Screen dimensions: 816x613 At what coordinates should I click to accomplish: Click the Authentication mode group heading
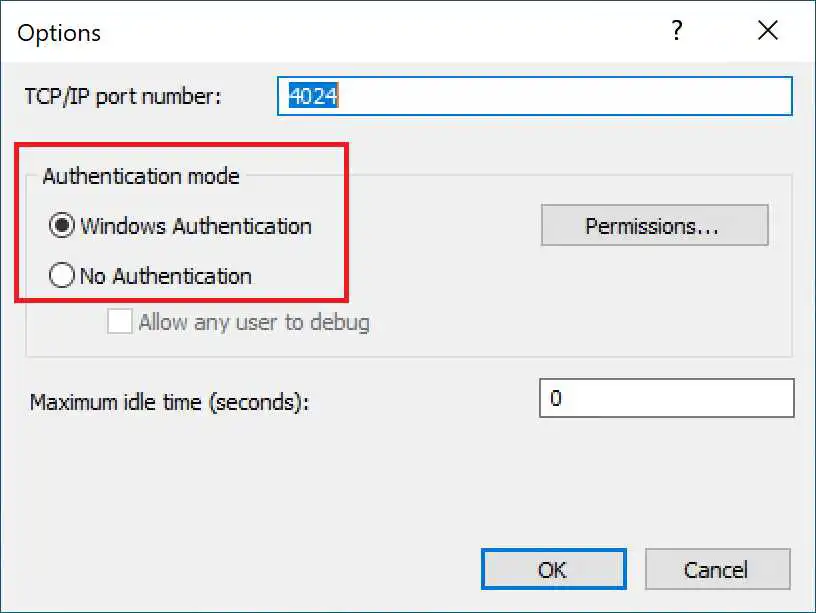[x=140, y=176]
